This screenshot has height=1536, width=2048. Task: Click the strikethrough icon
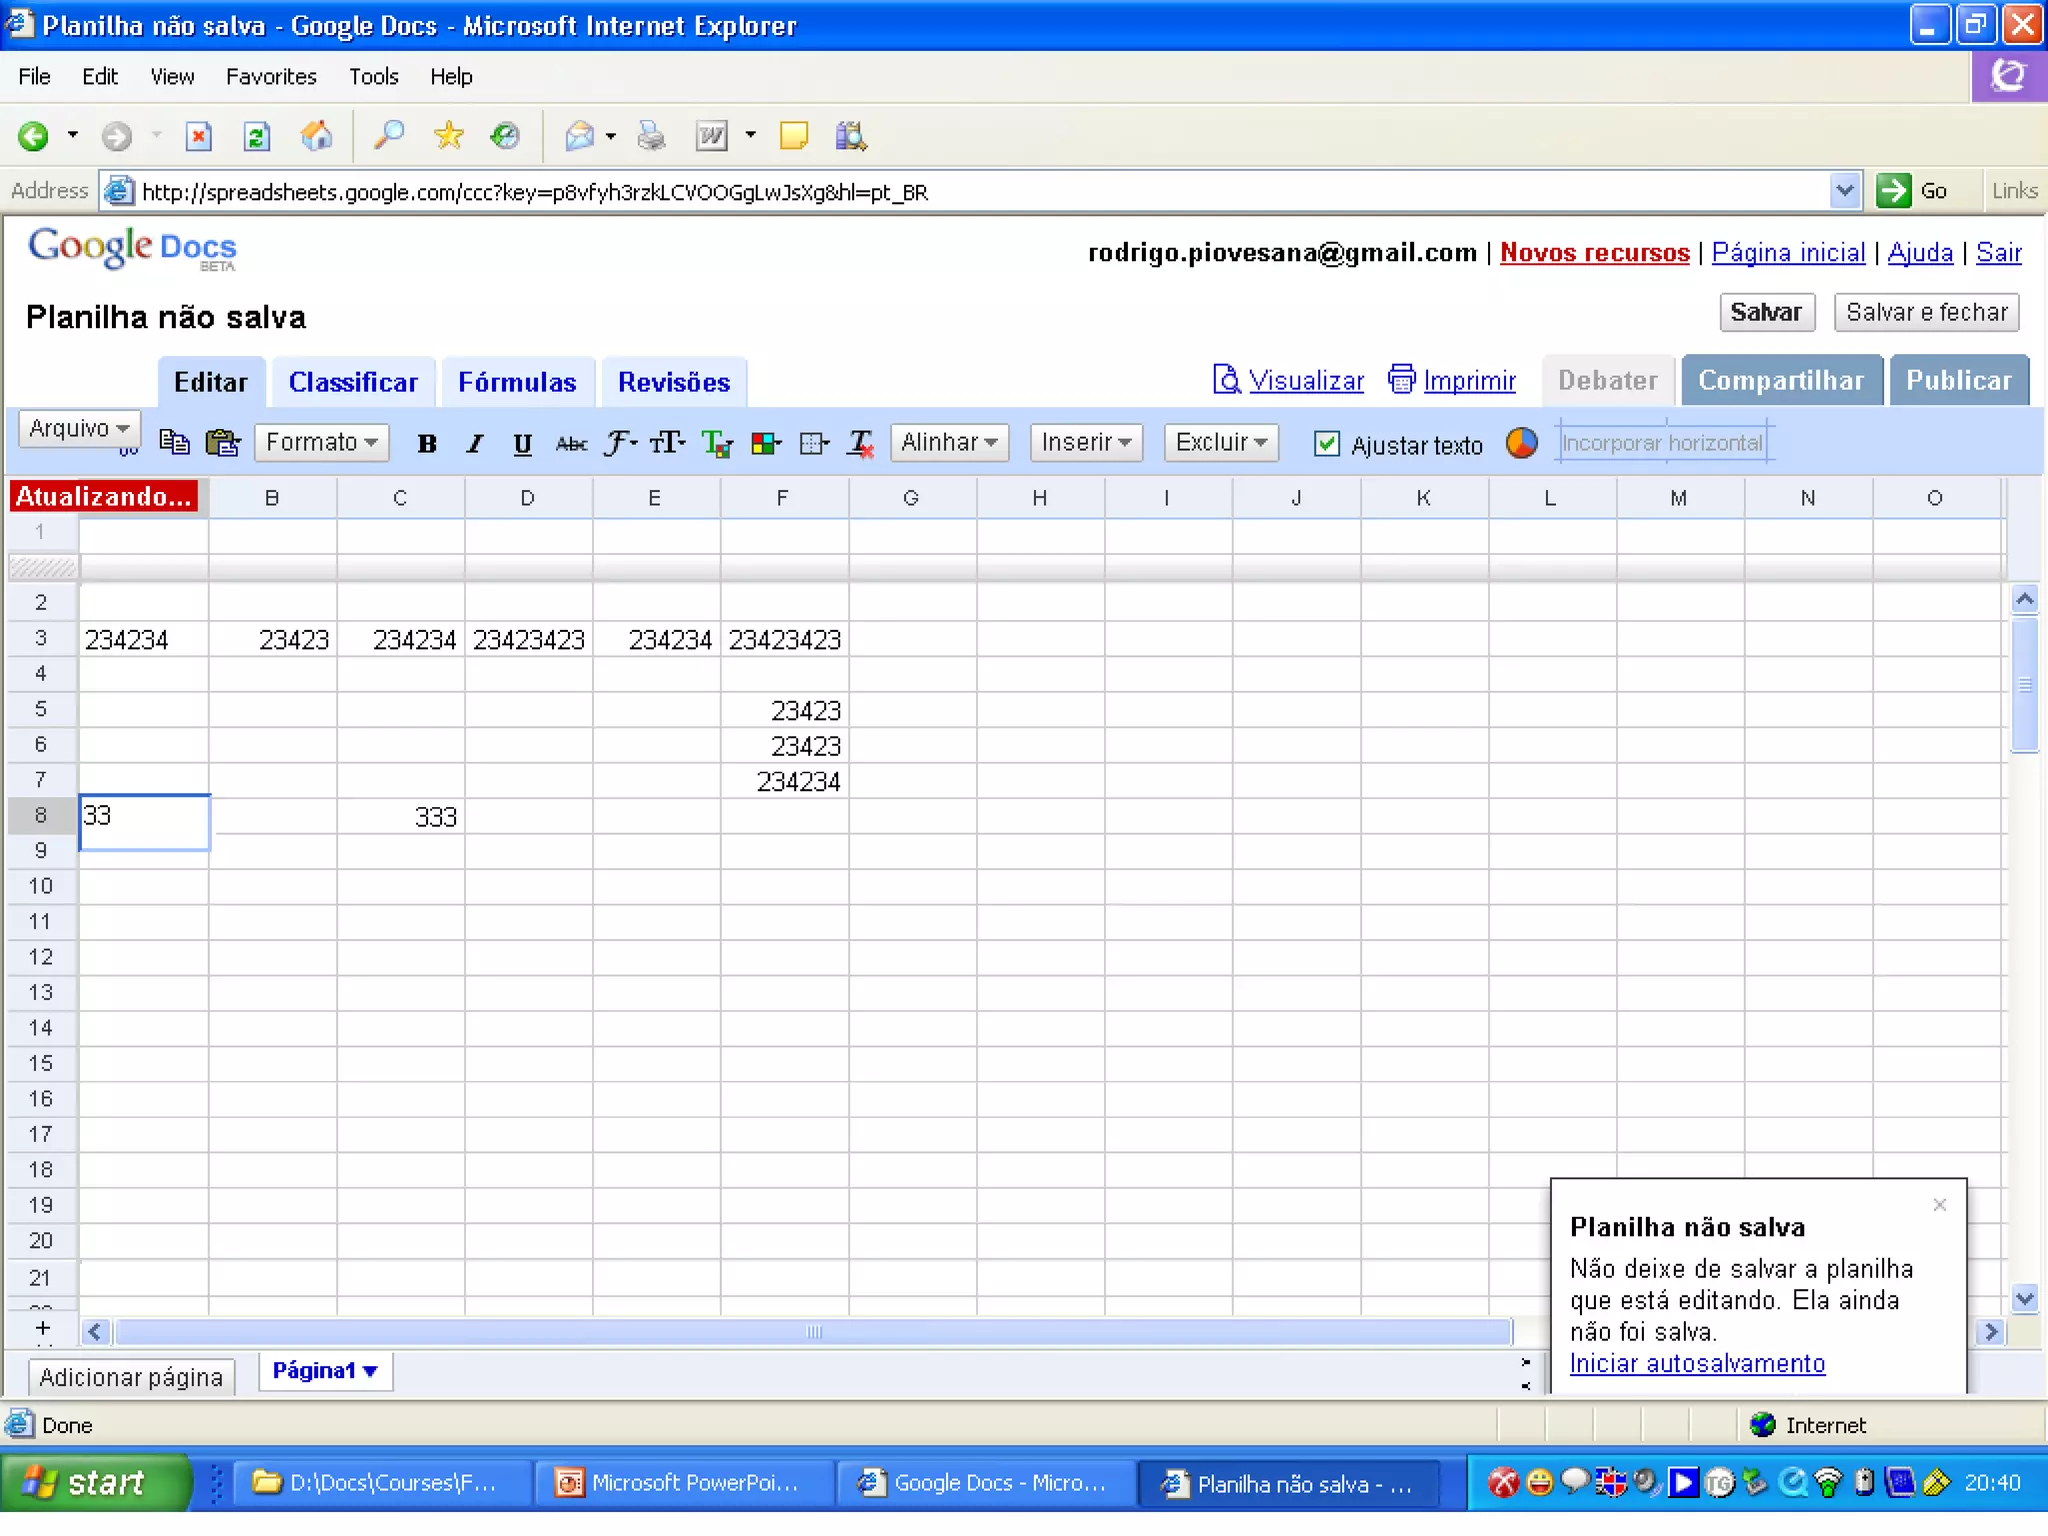(x=571, y=443)
